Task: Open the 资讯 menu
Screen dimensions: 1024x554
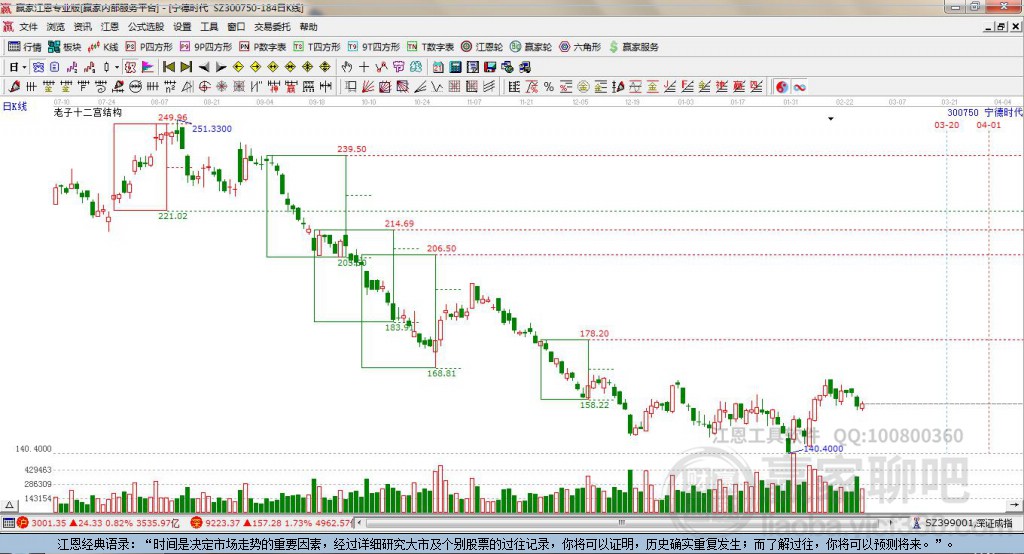Action: point(83,27)
